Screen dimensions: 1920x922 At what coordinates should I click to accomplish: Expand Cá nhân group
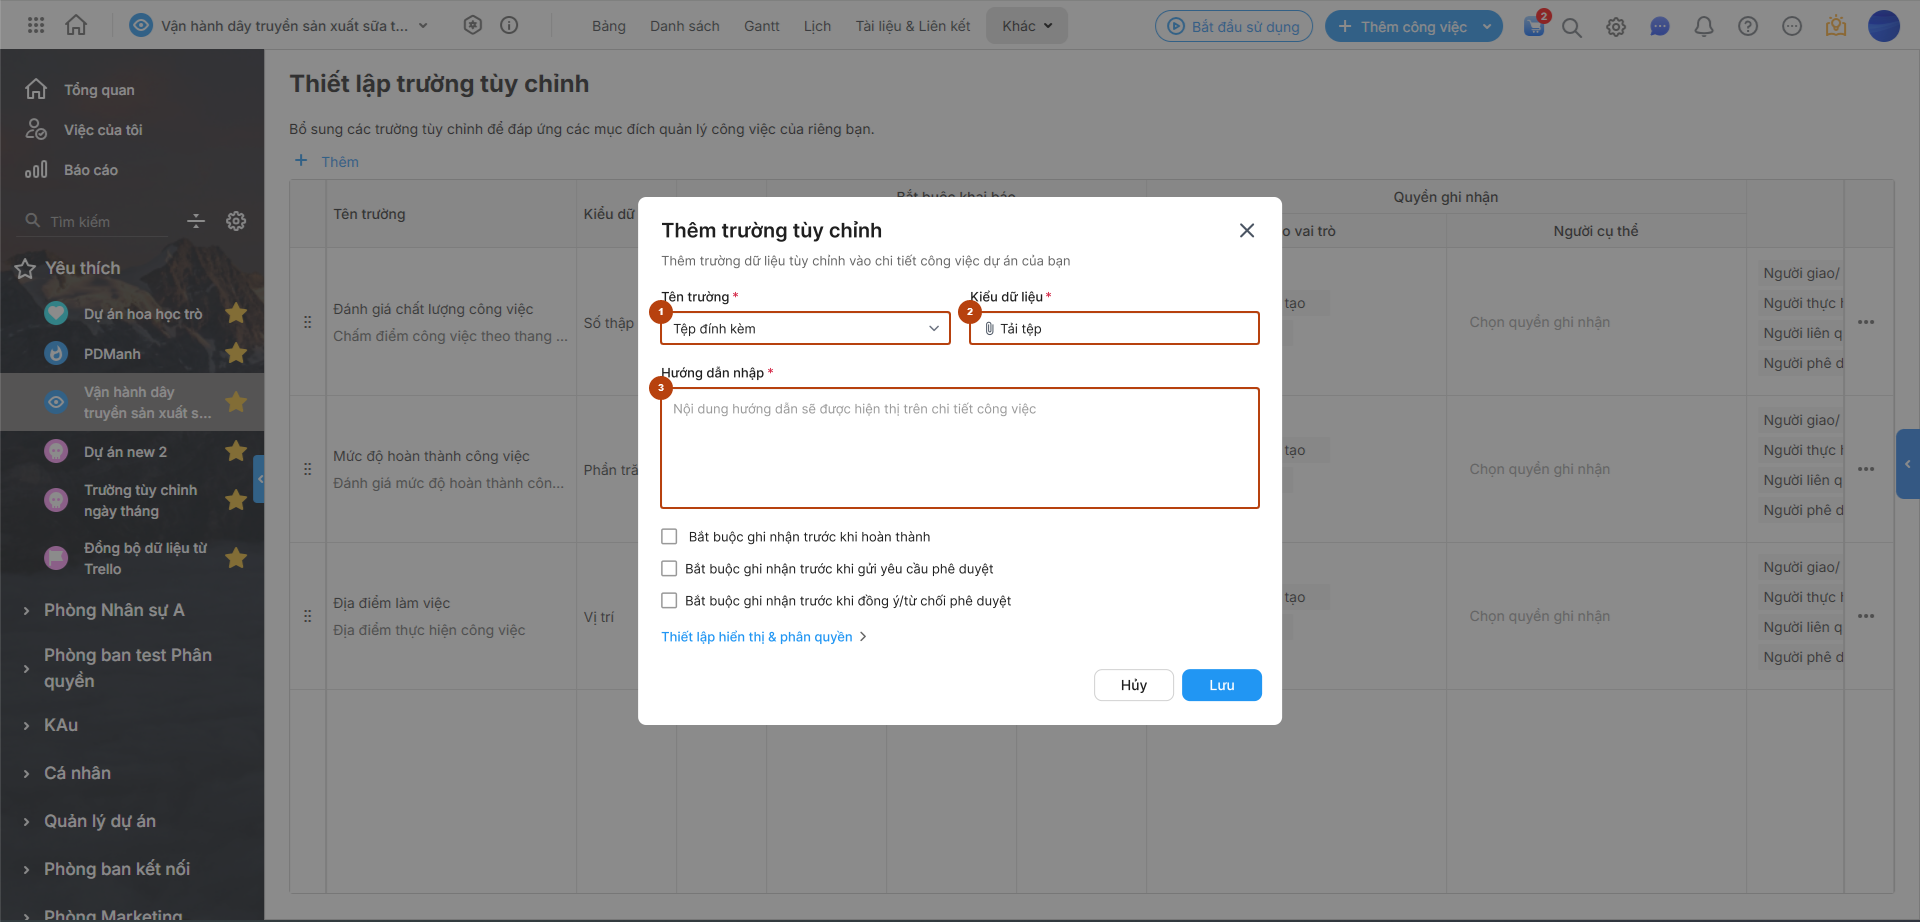[26, 773]
